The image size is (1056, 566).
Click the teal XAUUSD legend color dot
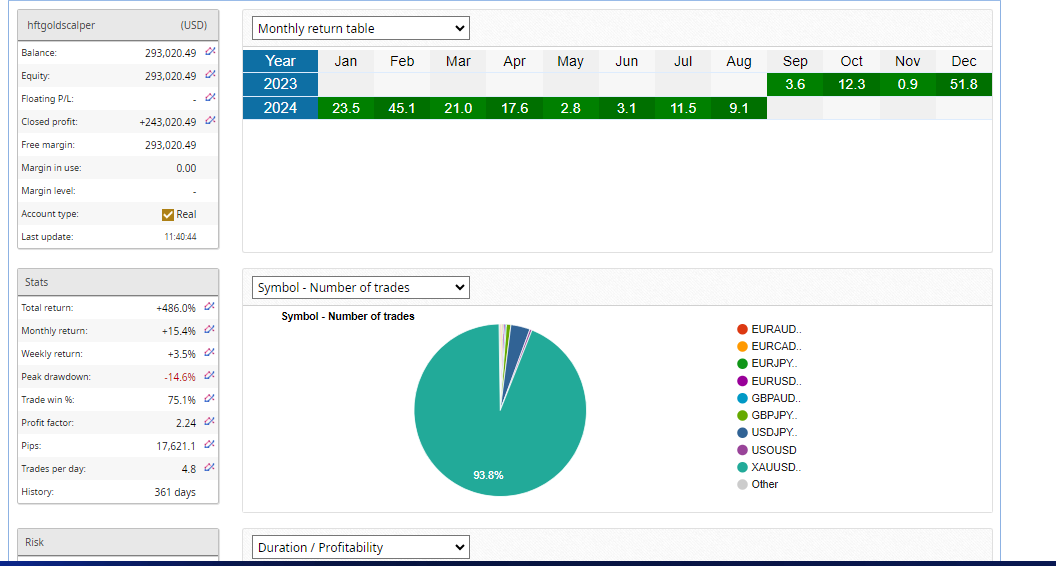tap(742, 467)
